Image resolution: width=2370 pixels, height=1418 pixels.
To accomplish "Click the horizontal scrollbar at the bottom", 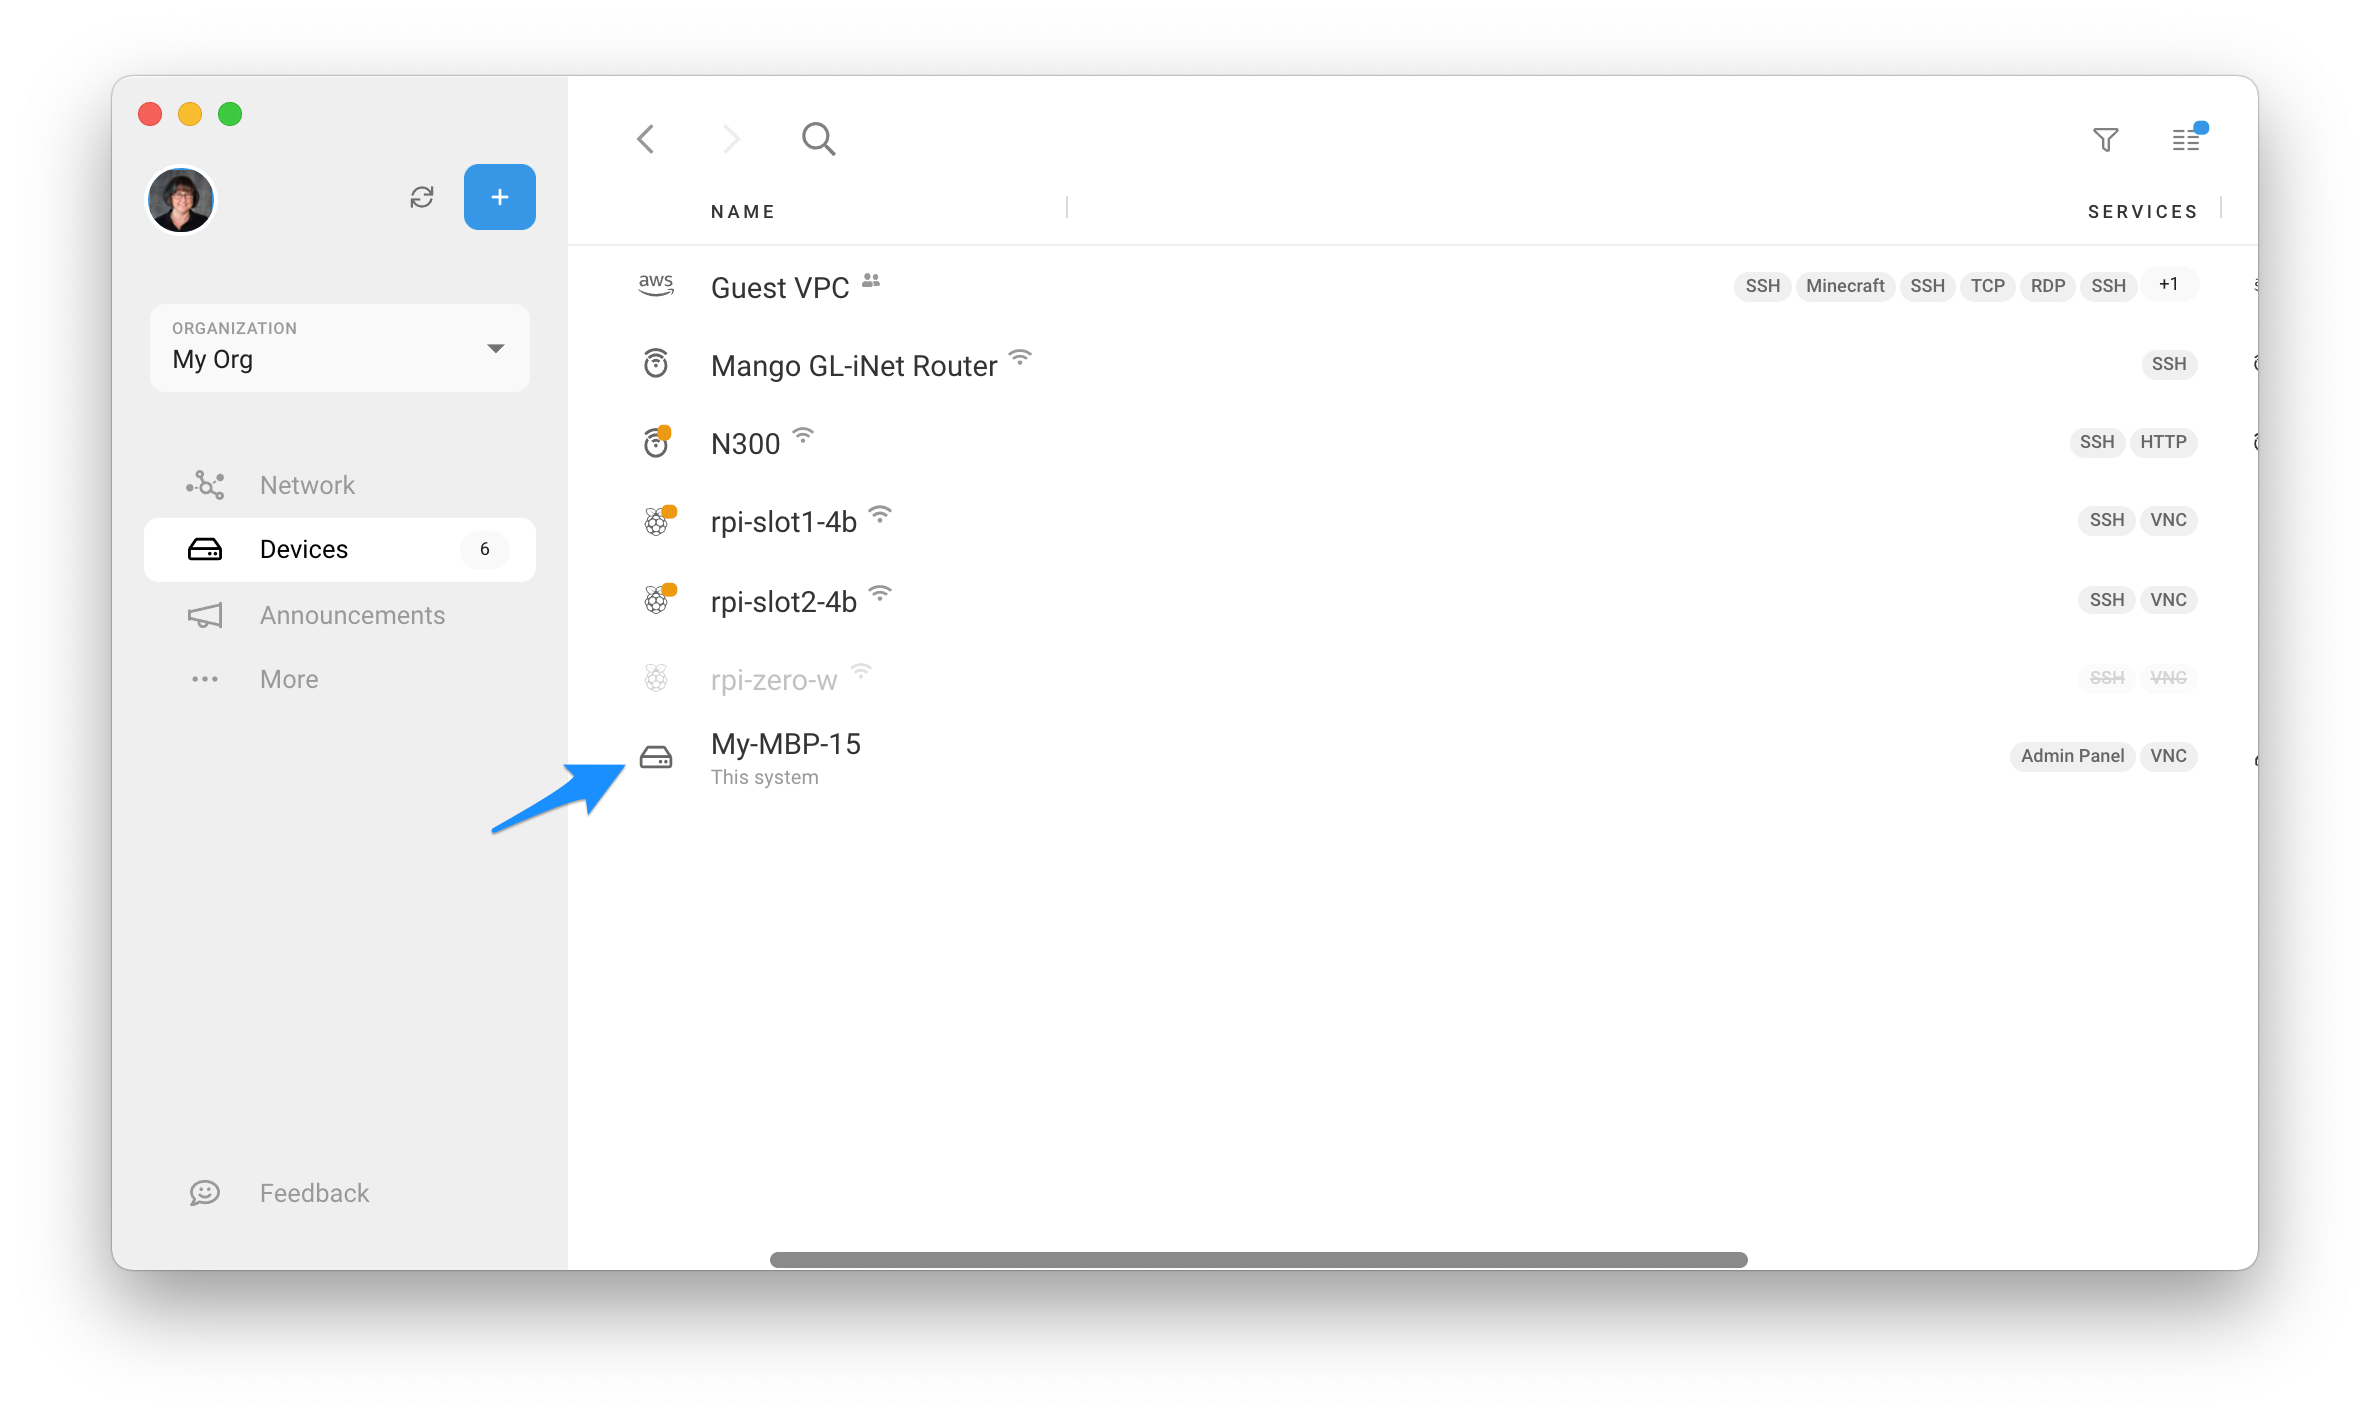I will 1258,1259.
